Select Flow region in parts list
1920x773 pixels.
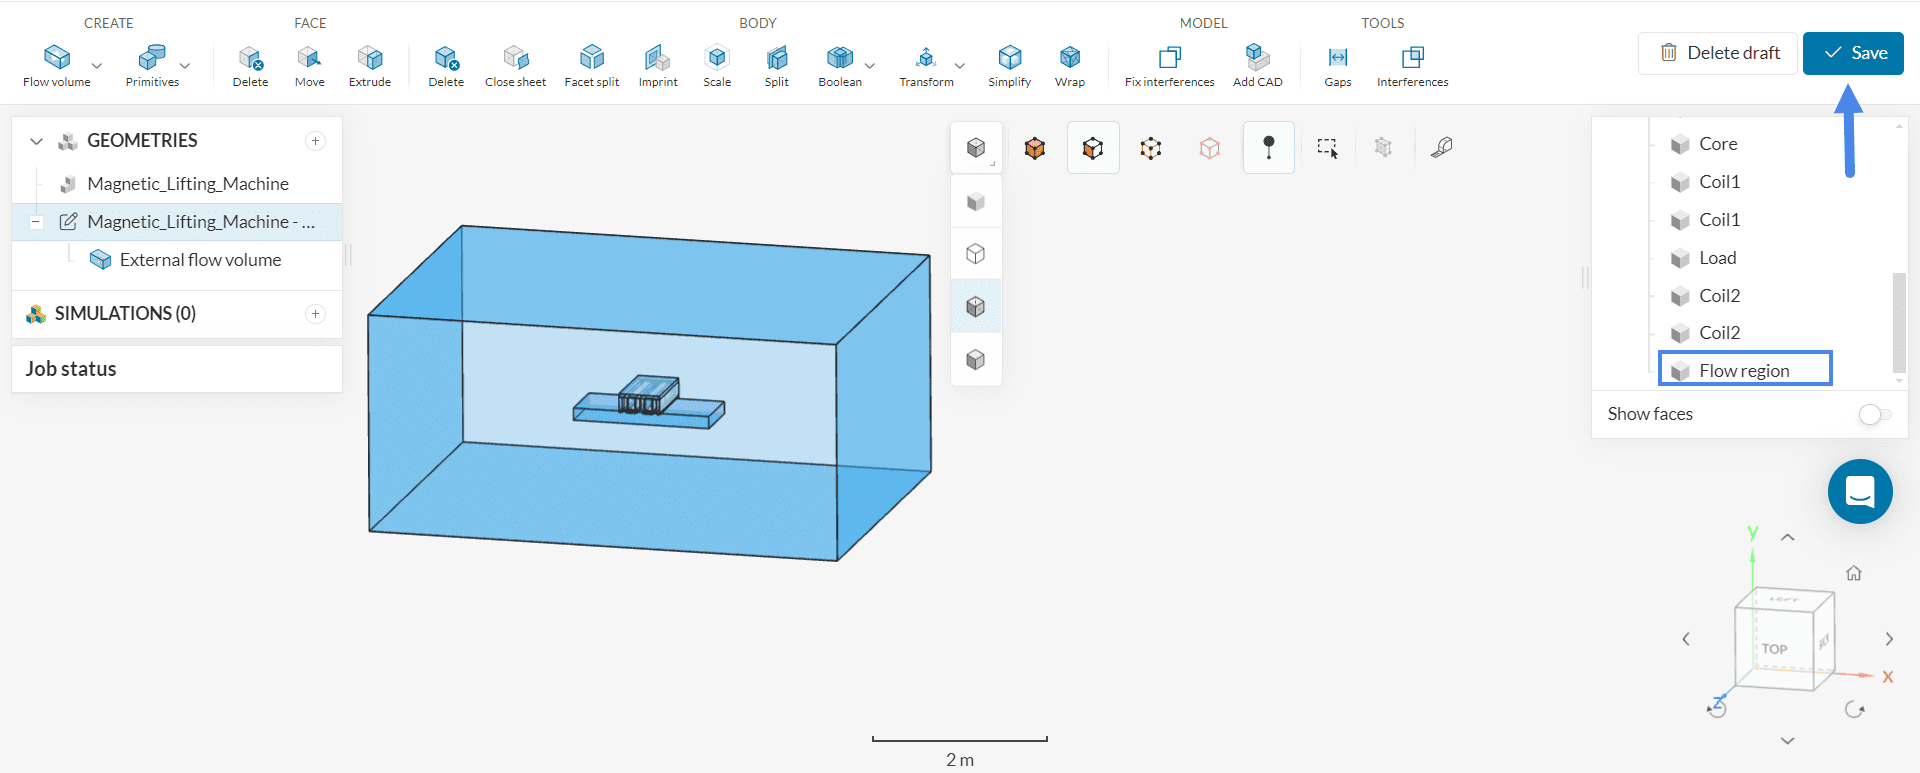click(1744, 370)
